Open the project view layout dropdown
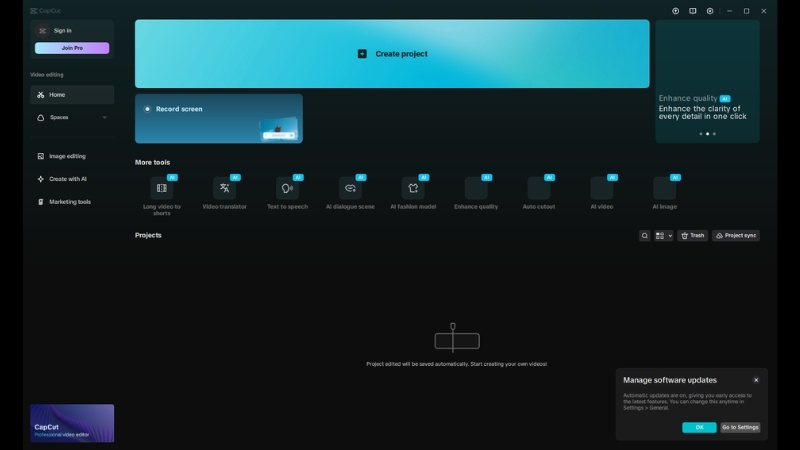Viewport: 800px width, 450px height. click(x=664, y=236)
